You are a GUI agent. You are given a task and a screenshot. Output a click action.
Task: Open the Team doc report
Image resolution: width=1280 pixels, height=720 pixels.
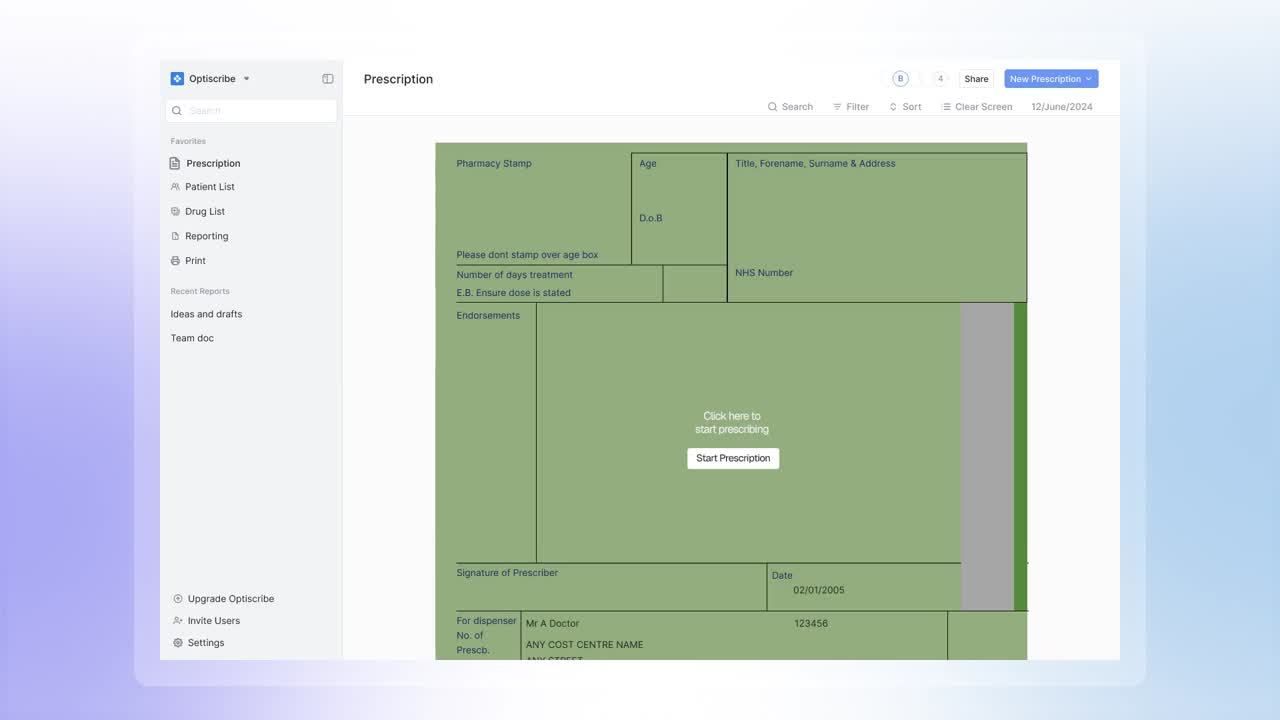click(192, 338)
